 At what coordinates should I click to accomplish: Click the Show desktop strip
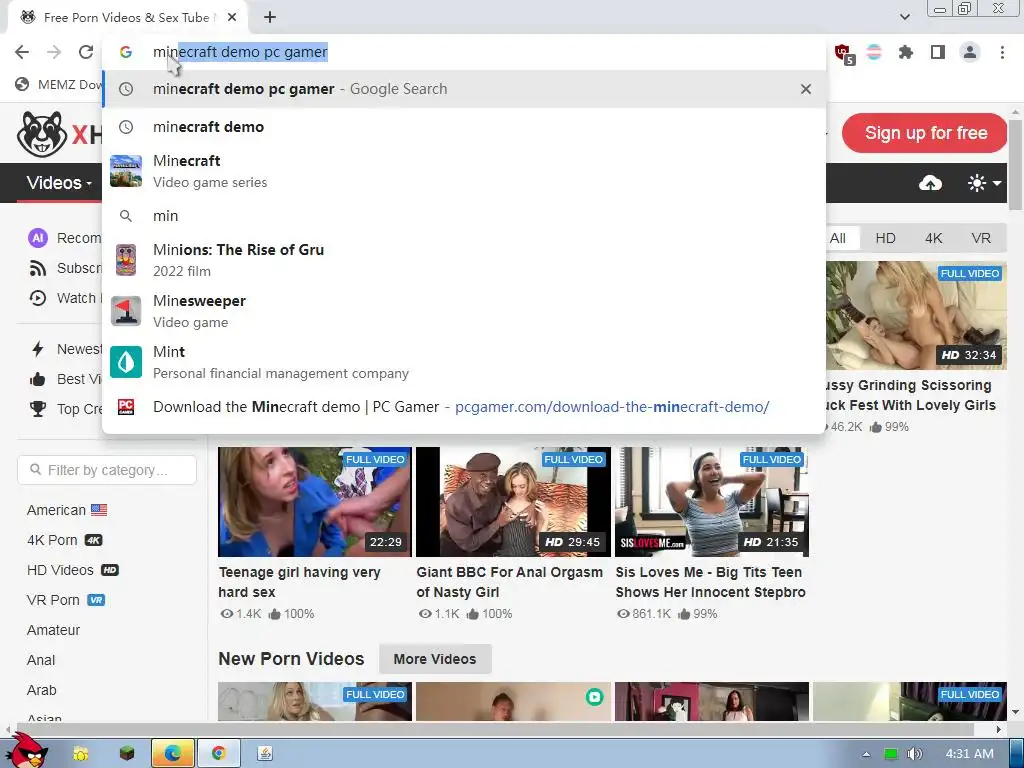pos(1017,754)
